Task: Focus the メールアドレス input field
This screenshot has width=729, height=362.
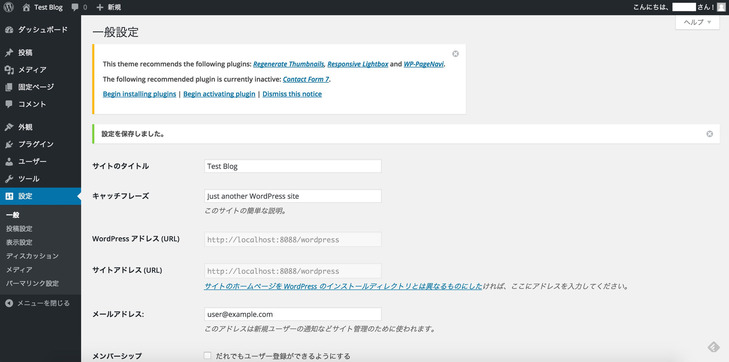Action: click(x=293, y=314)
